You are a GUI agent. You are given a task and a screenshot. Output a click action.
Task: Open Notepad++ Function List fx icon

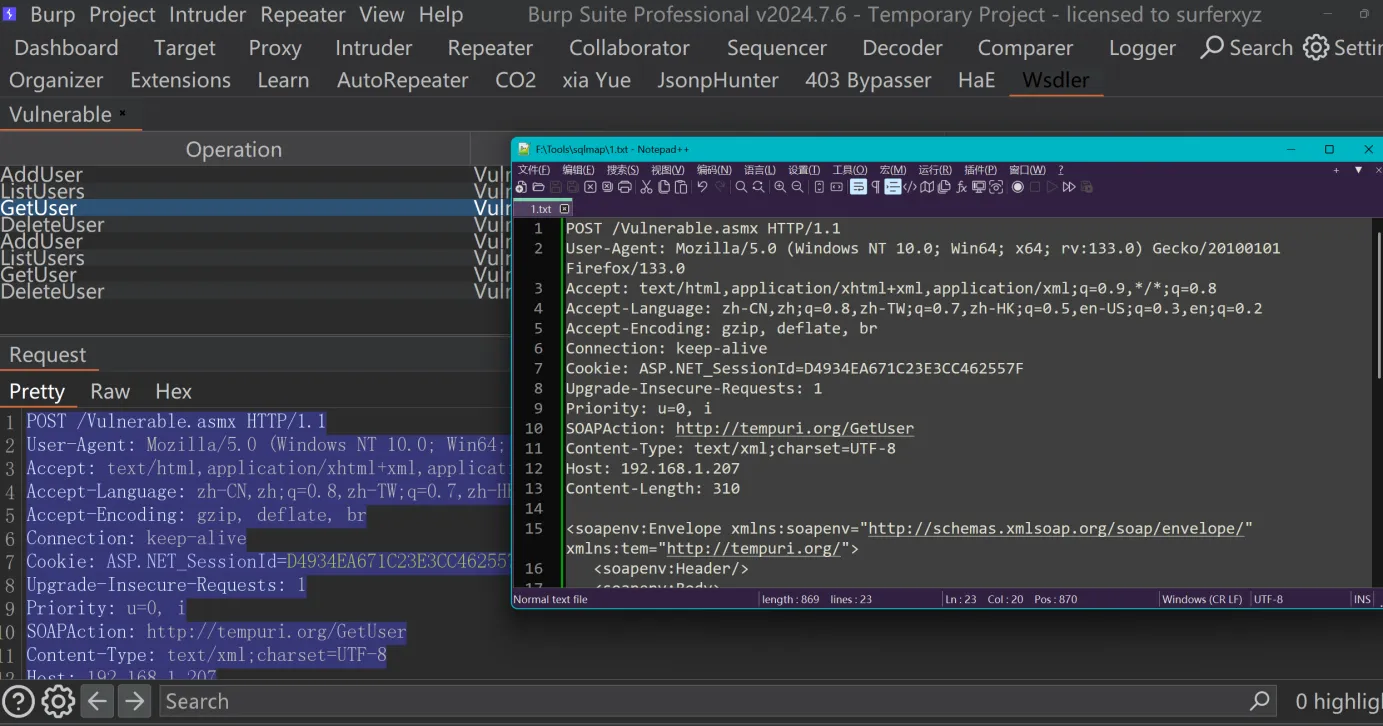tap(961, 187)
